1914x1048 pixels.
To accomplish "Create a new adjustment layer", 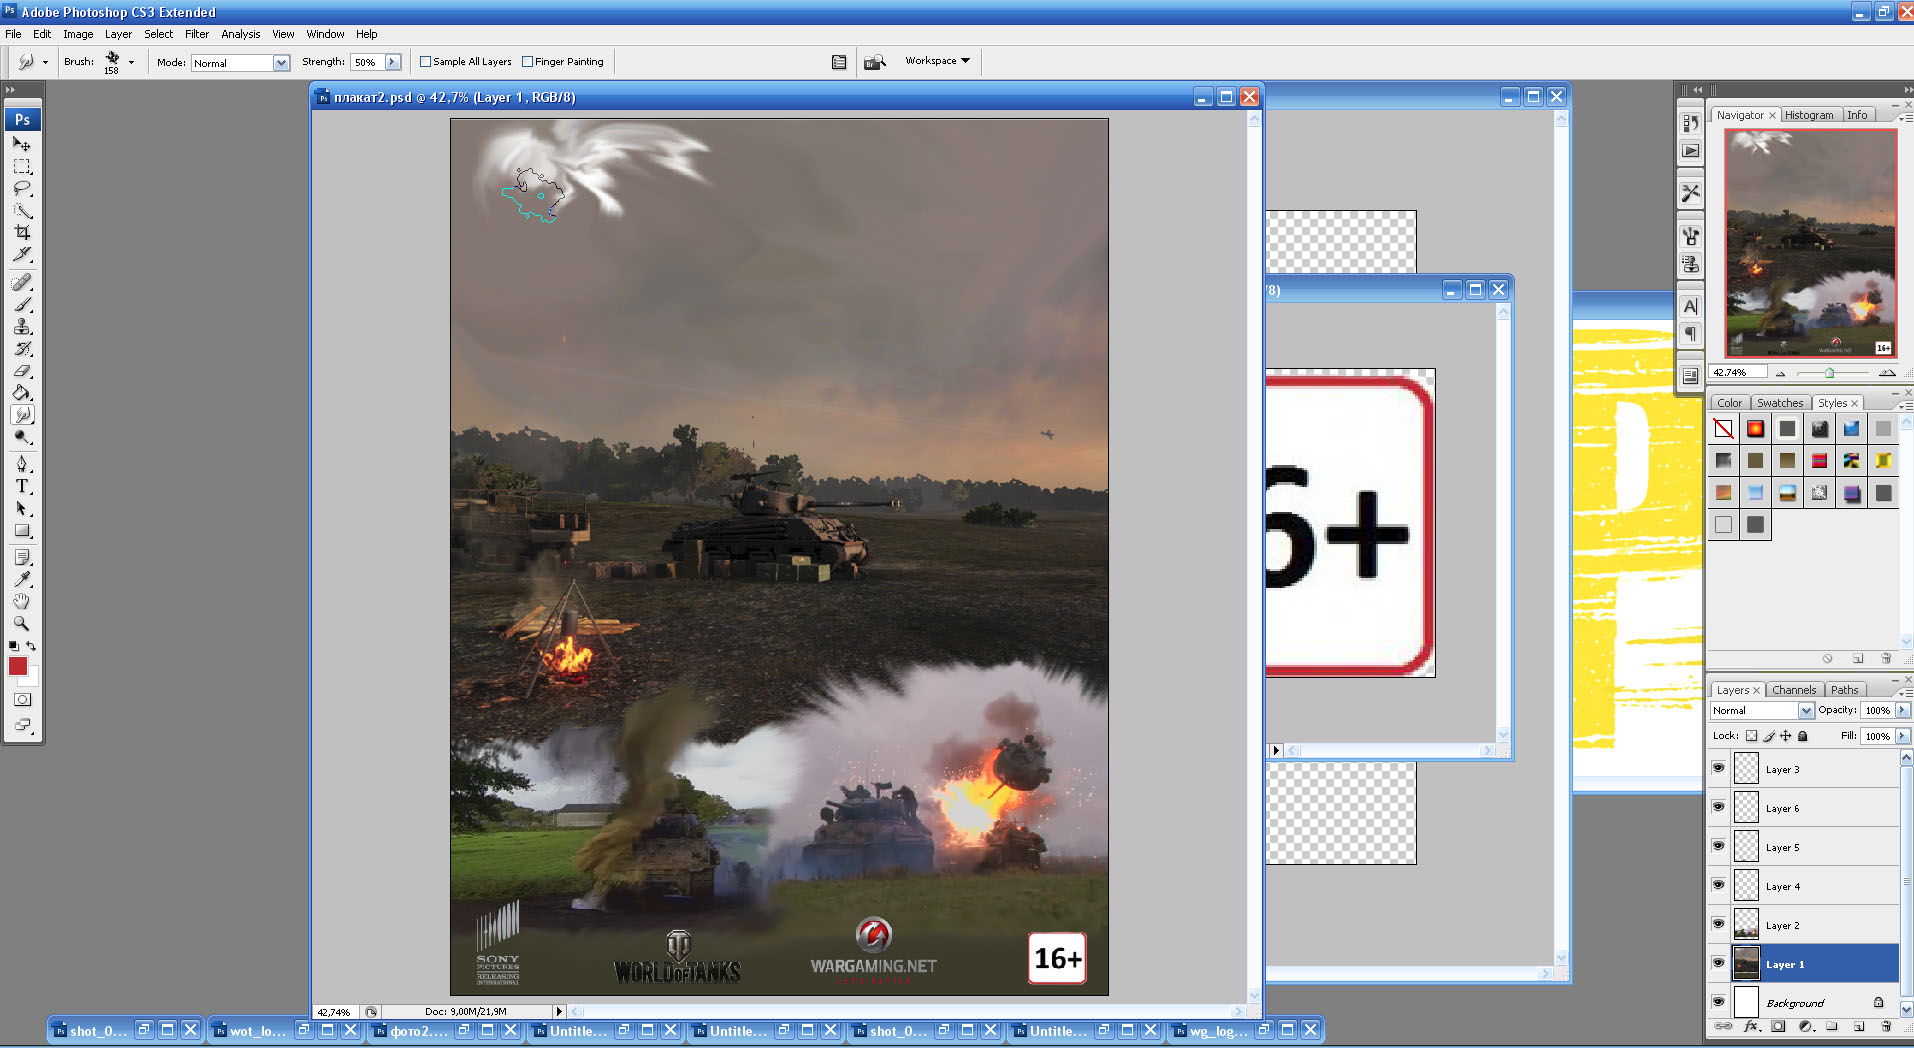I will 1805,1026.
